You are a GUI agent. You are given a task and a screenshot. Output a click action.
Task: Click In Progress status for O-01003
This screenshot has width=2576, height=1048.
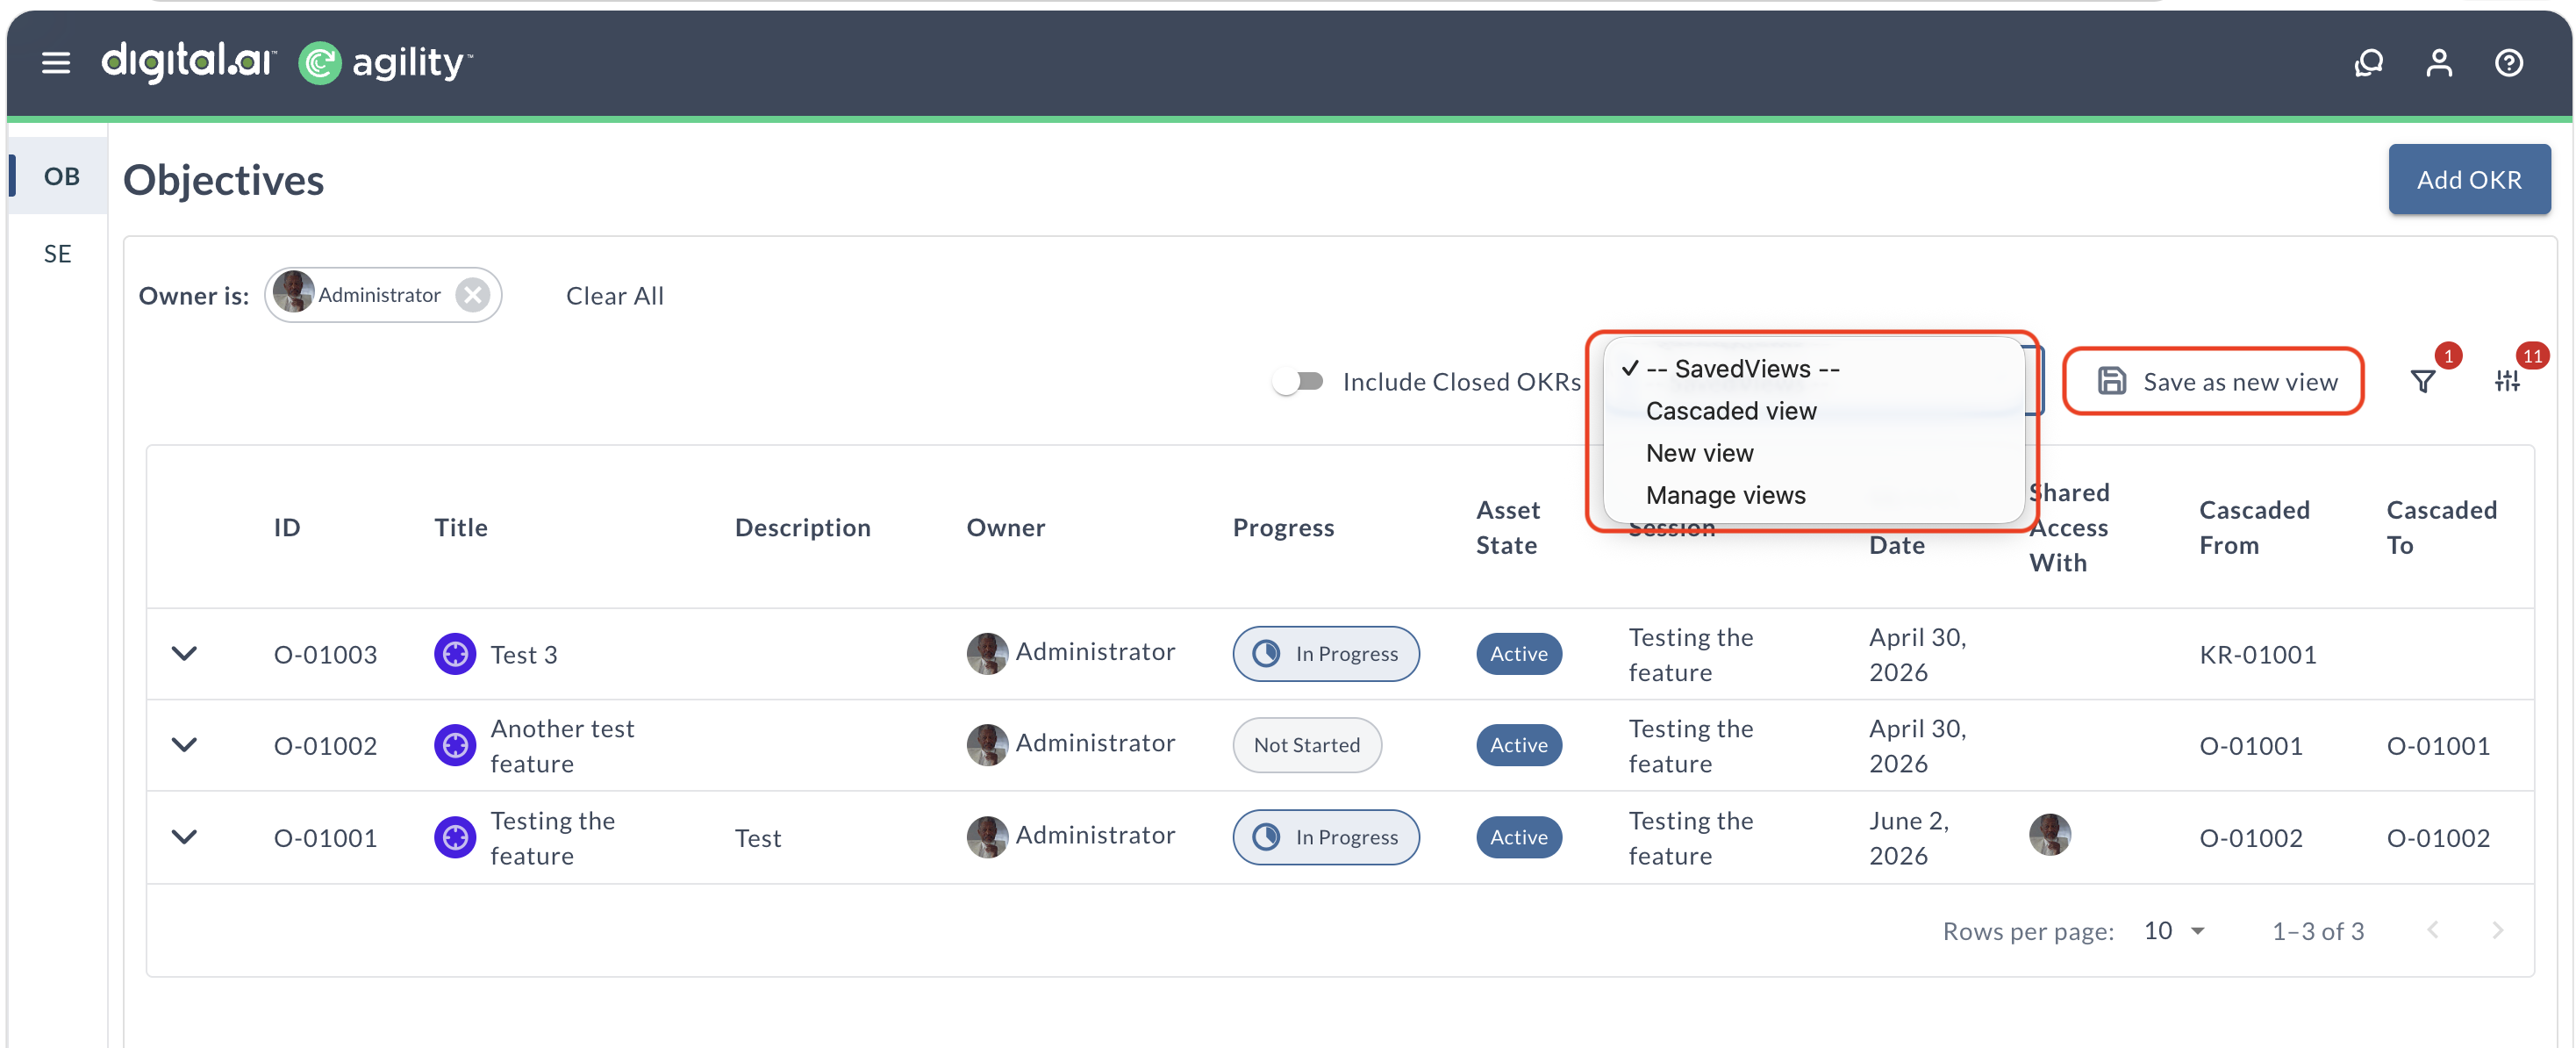click(x=1326, y=654)
